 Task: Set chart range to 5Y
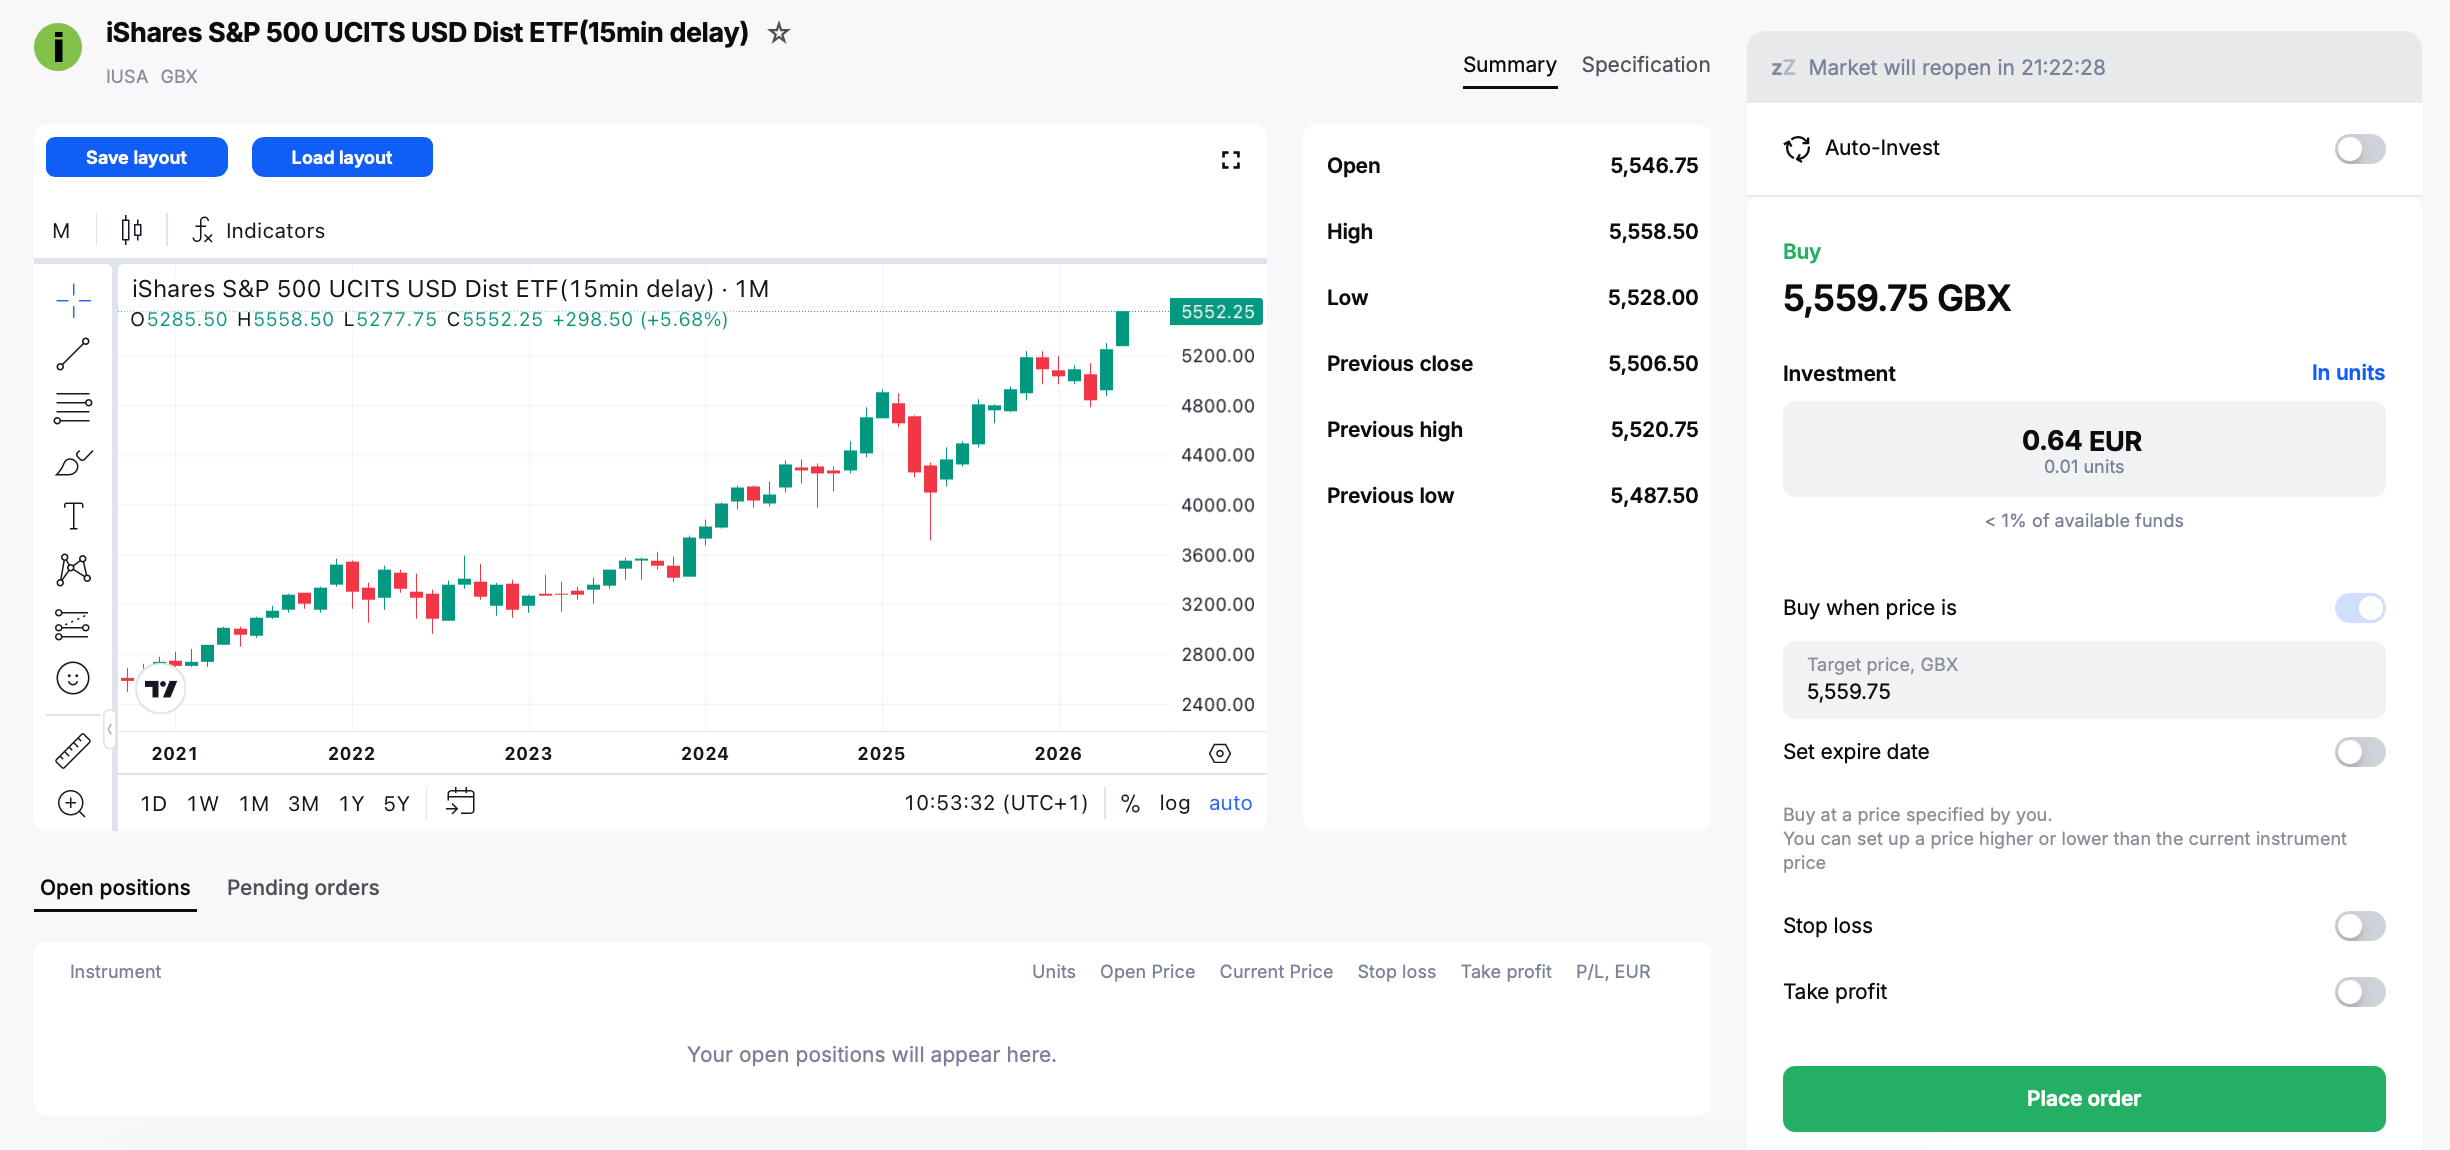click(x=397, y=803)
